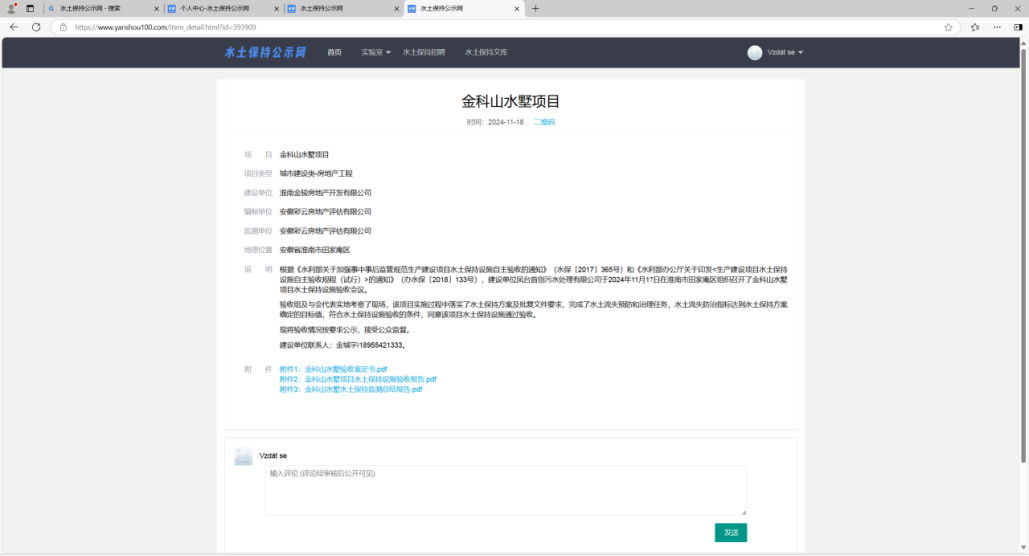The image size is (1029, 556).
Task: Bookmark this page with the star icon
Action: pos(948,27)
